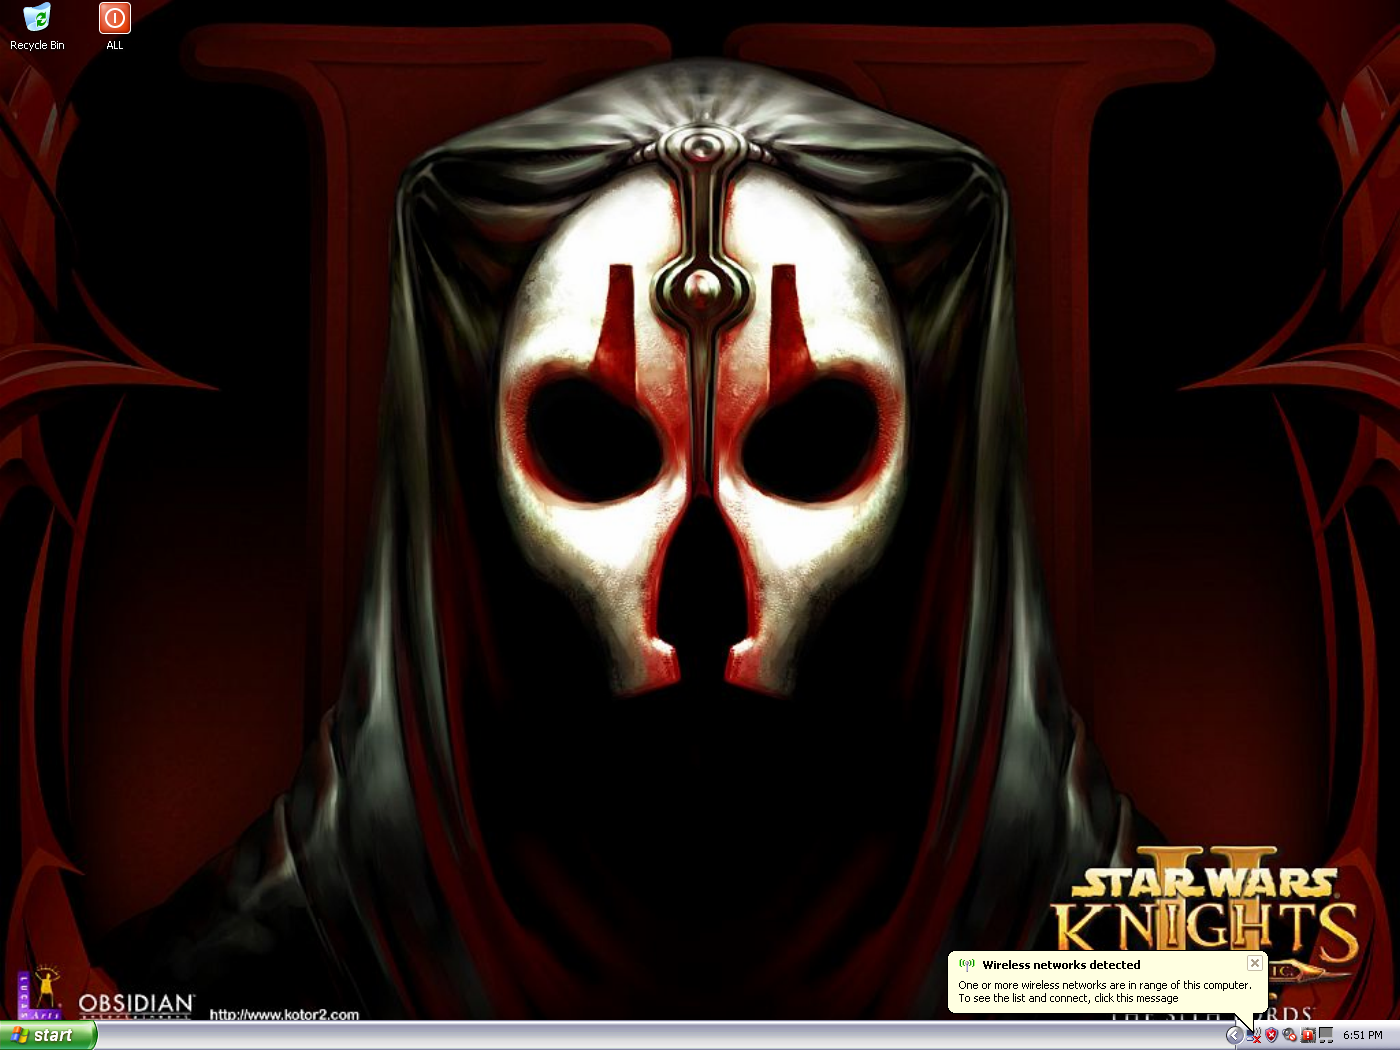
Task: Click the green antenna icon in the notification balloon
Action: (966, 964)
